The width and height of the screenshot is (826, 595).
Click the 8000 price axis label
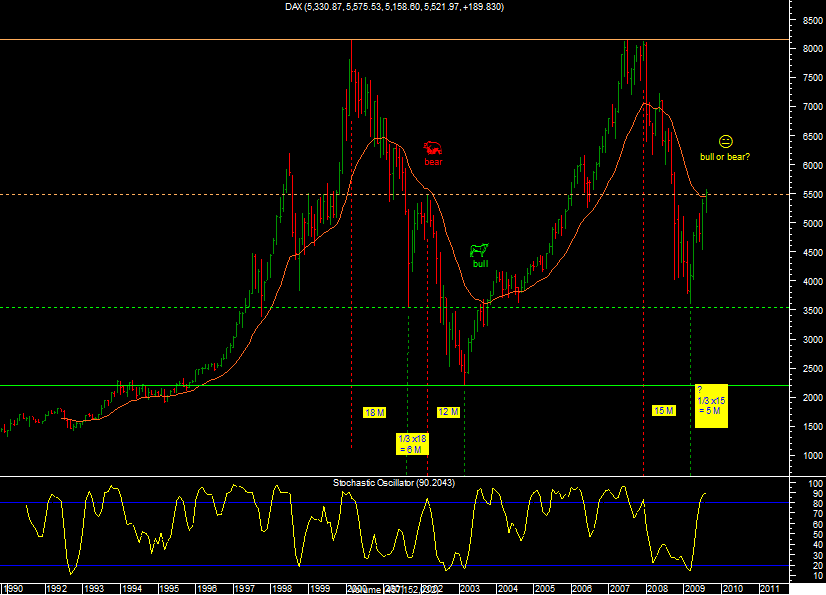click(x=813, y=48)
